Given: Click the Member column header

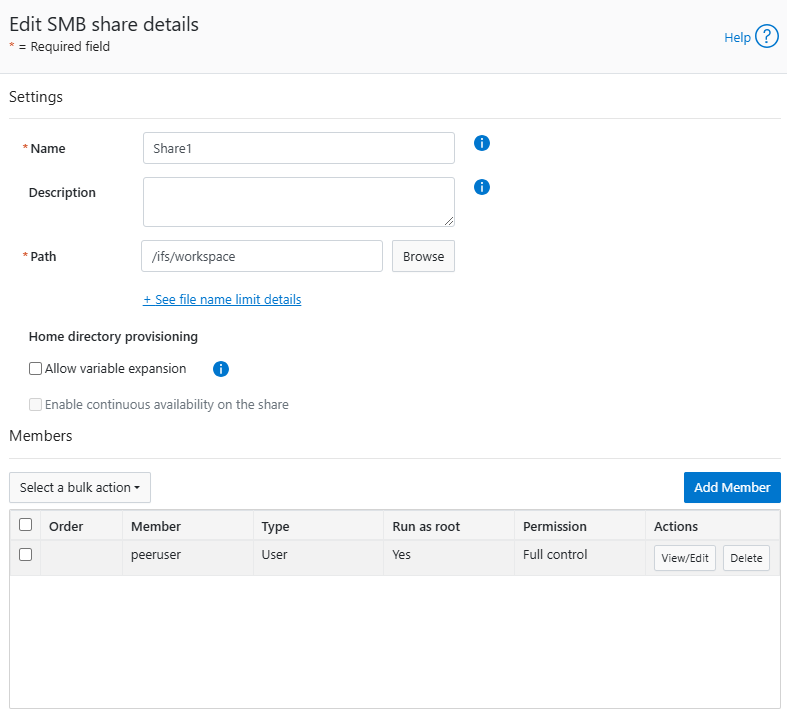Looking at the screenshot, I should (x=156, y=526).
